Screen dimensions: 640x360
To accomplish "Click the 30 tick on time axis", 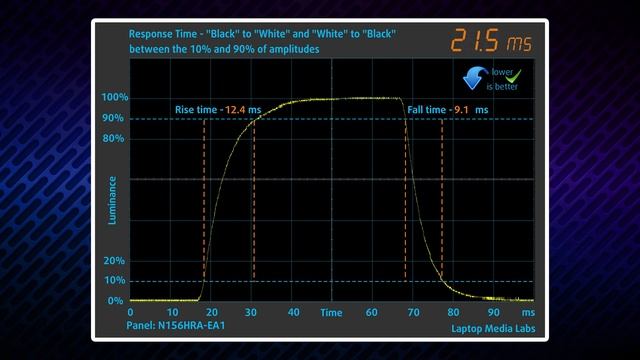I will pyautogui.click(x=251, y=313).
